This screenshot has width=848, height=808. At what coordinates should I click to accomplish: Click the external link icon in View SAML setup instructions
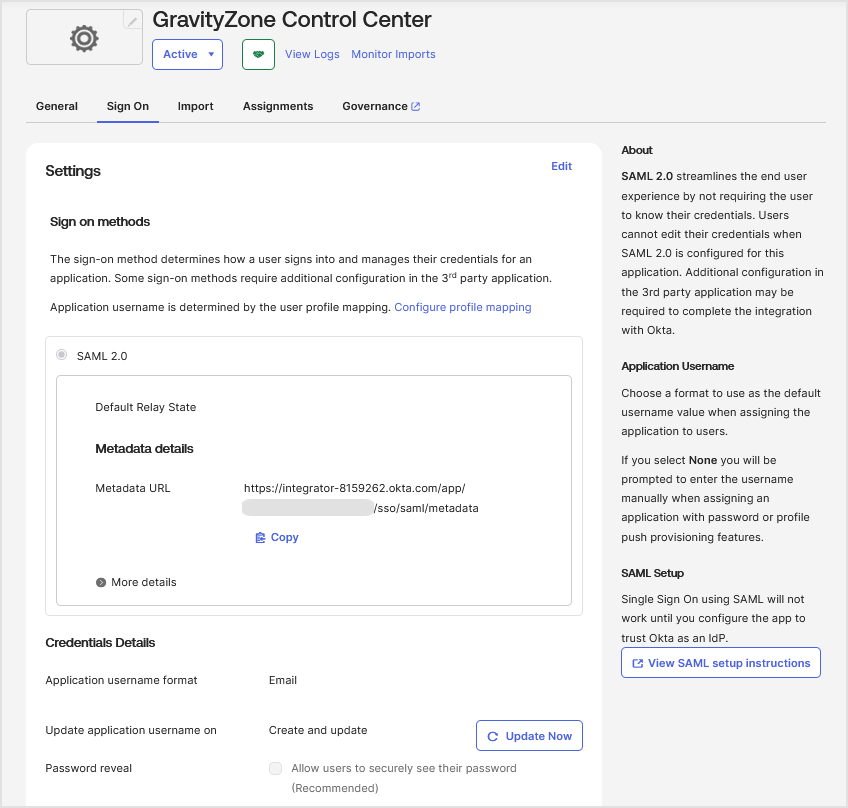click(x=638, y=664)
